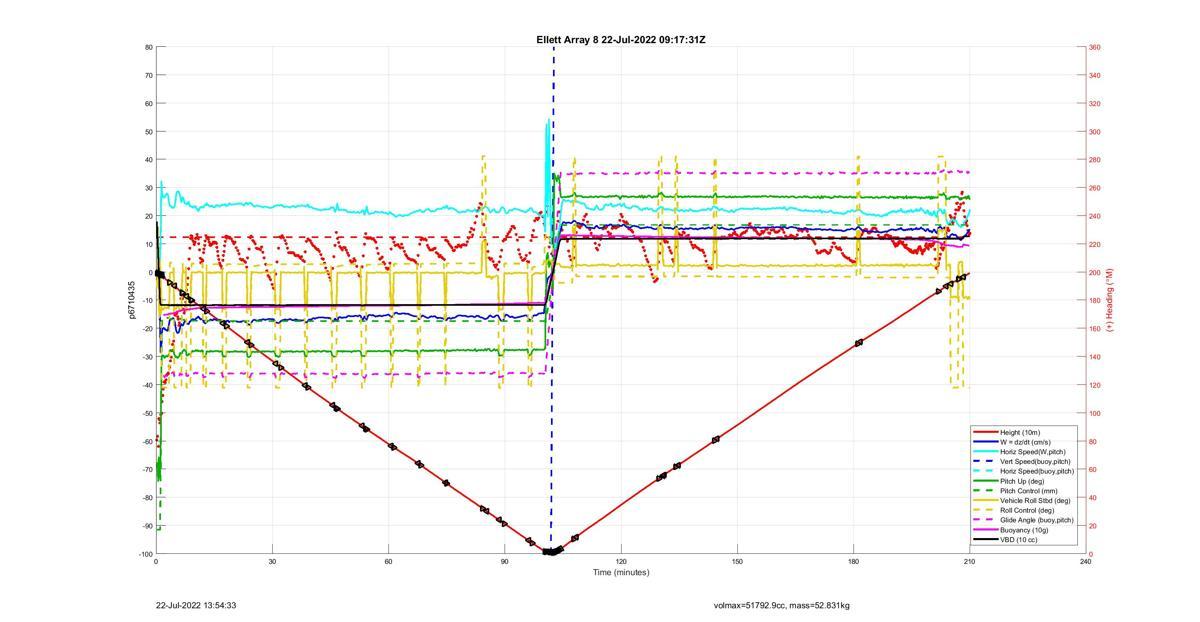Click the x-axis tick label '210'
The image size is (1200, 622).
tap(969, 562)
